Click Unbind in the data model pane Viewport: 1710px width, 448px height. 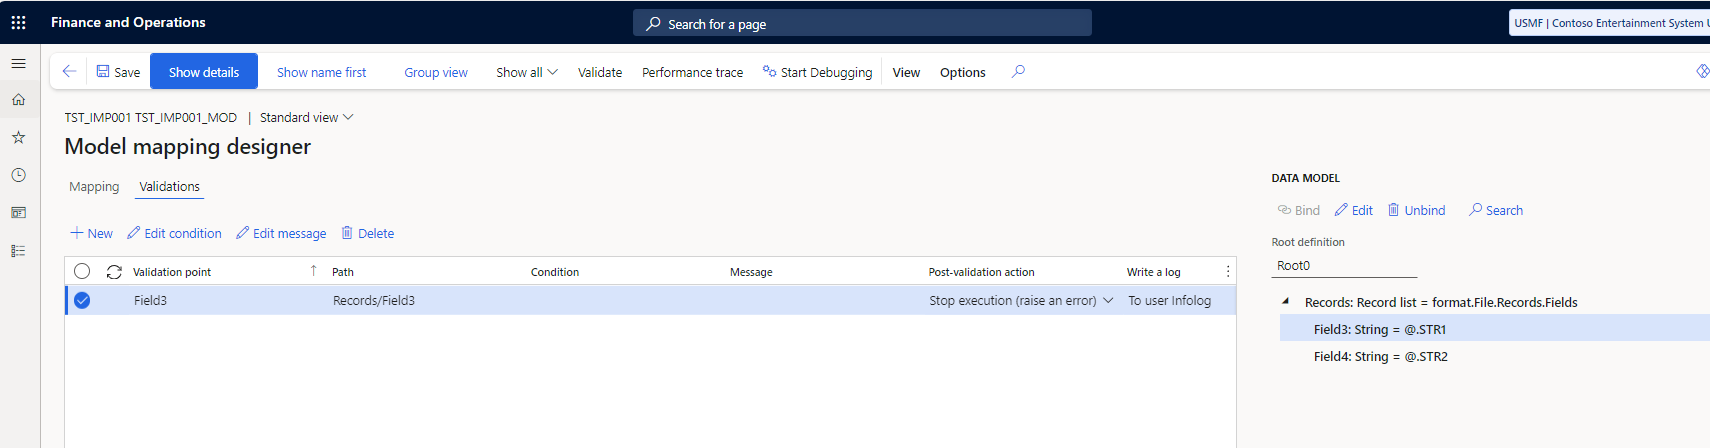(1416, 210)
